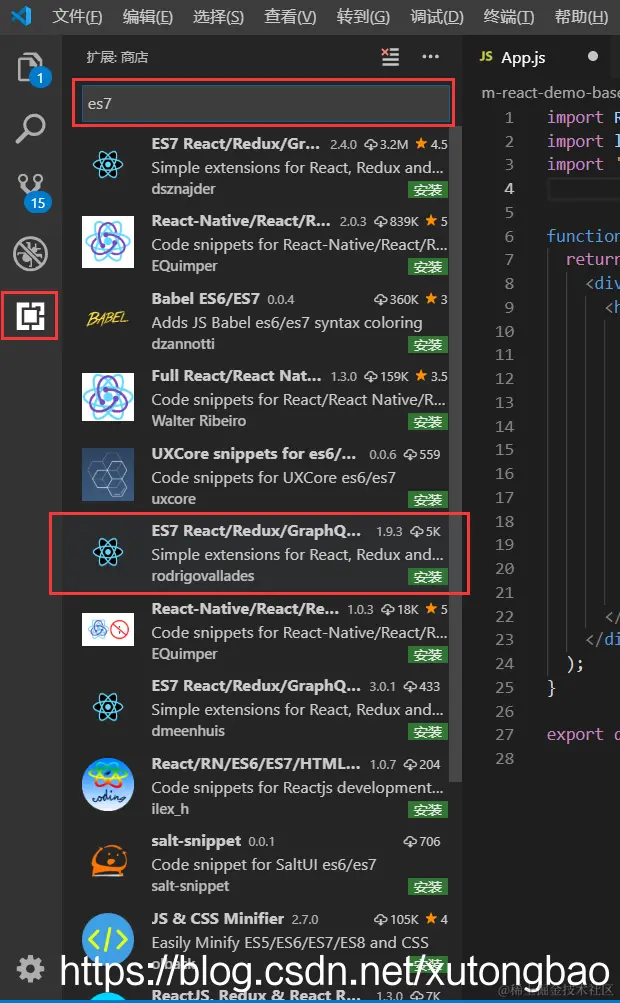Click the salt-snippet extension icon
The height and width of the screenshot is (1003, 620).
coord(108,862)
